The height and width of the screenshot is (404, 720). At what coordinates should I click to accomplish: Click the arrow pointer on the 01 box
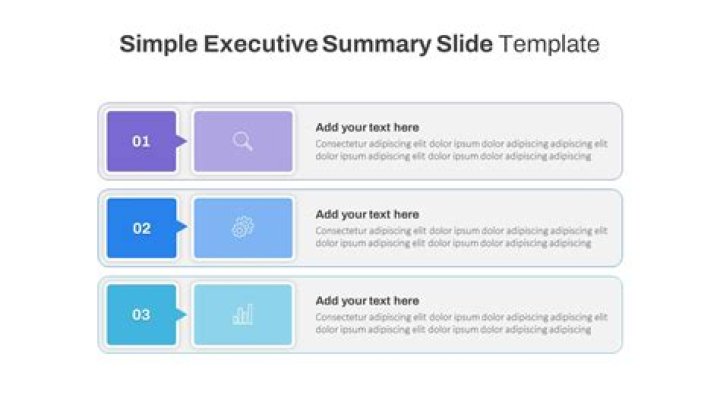(x=182, y=141)
